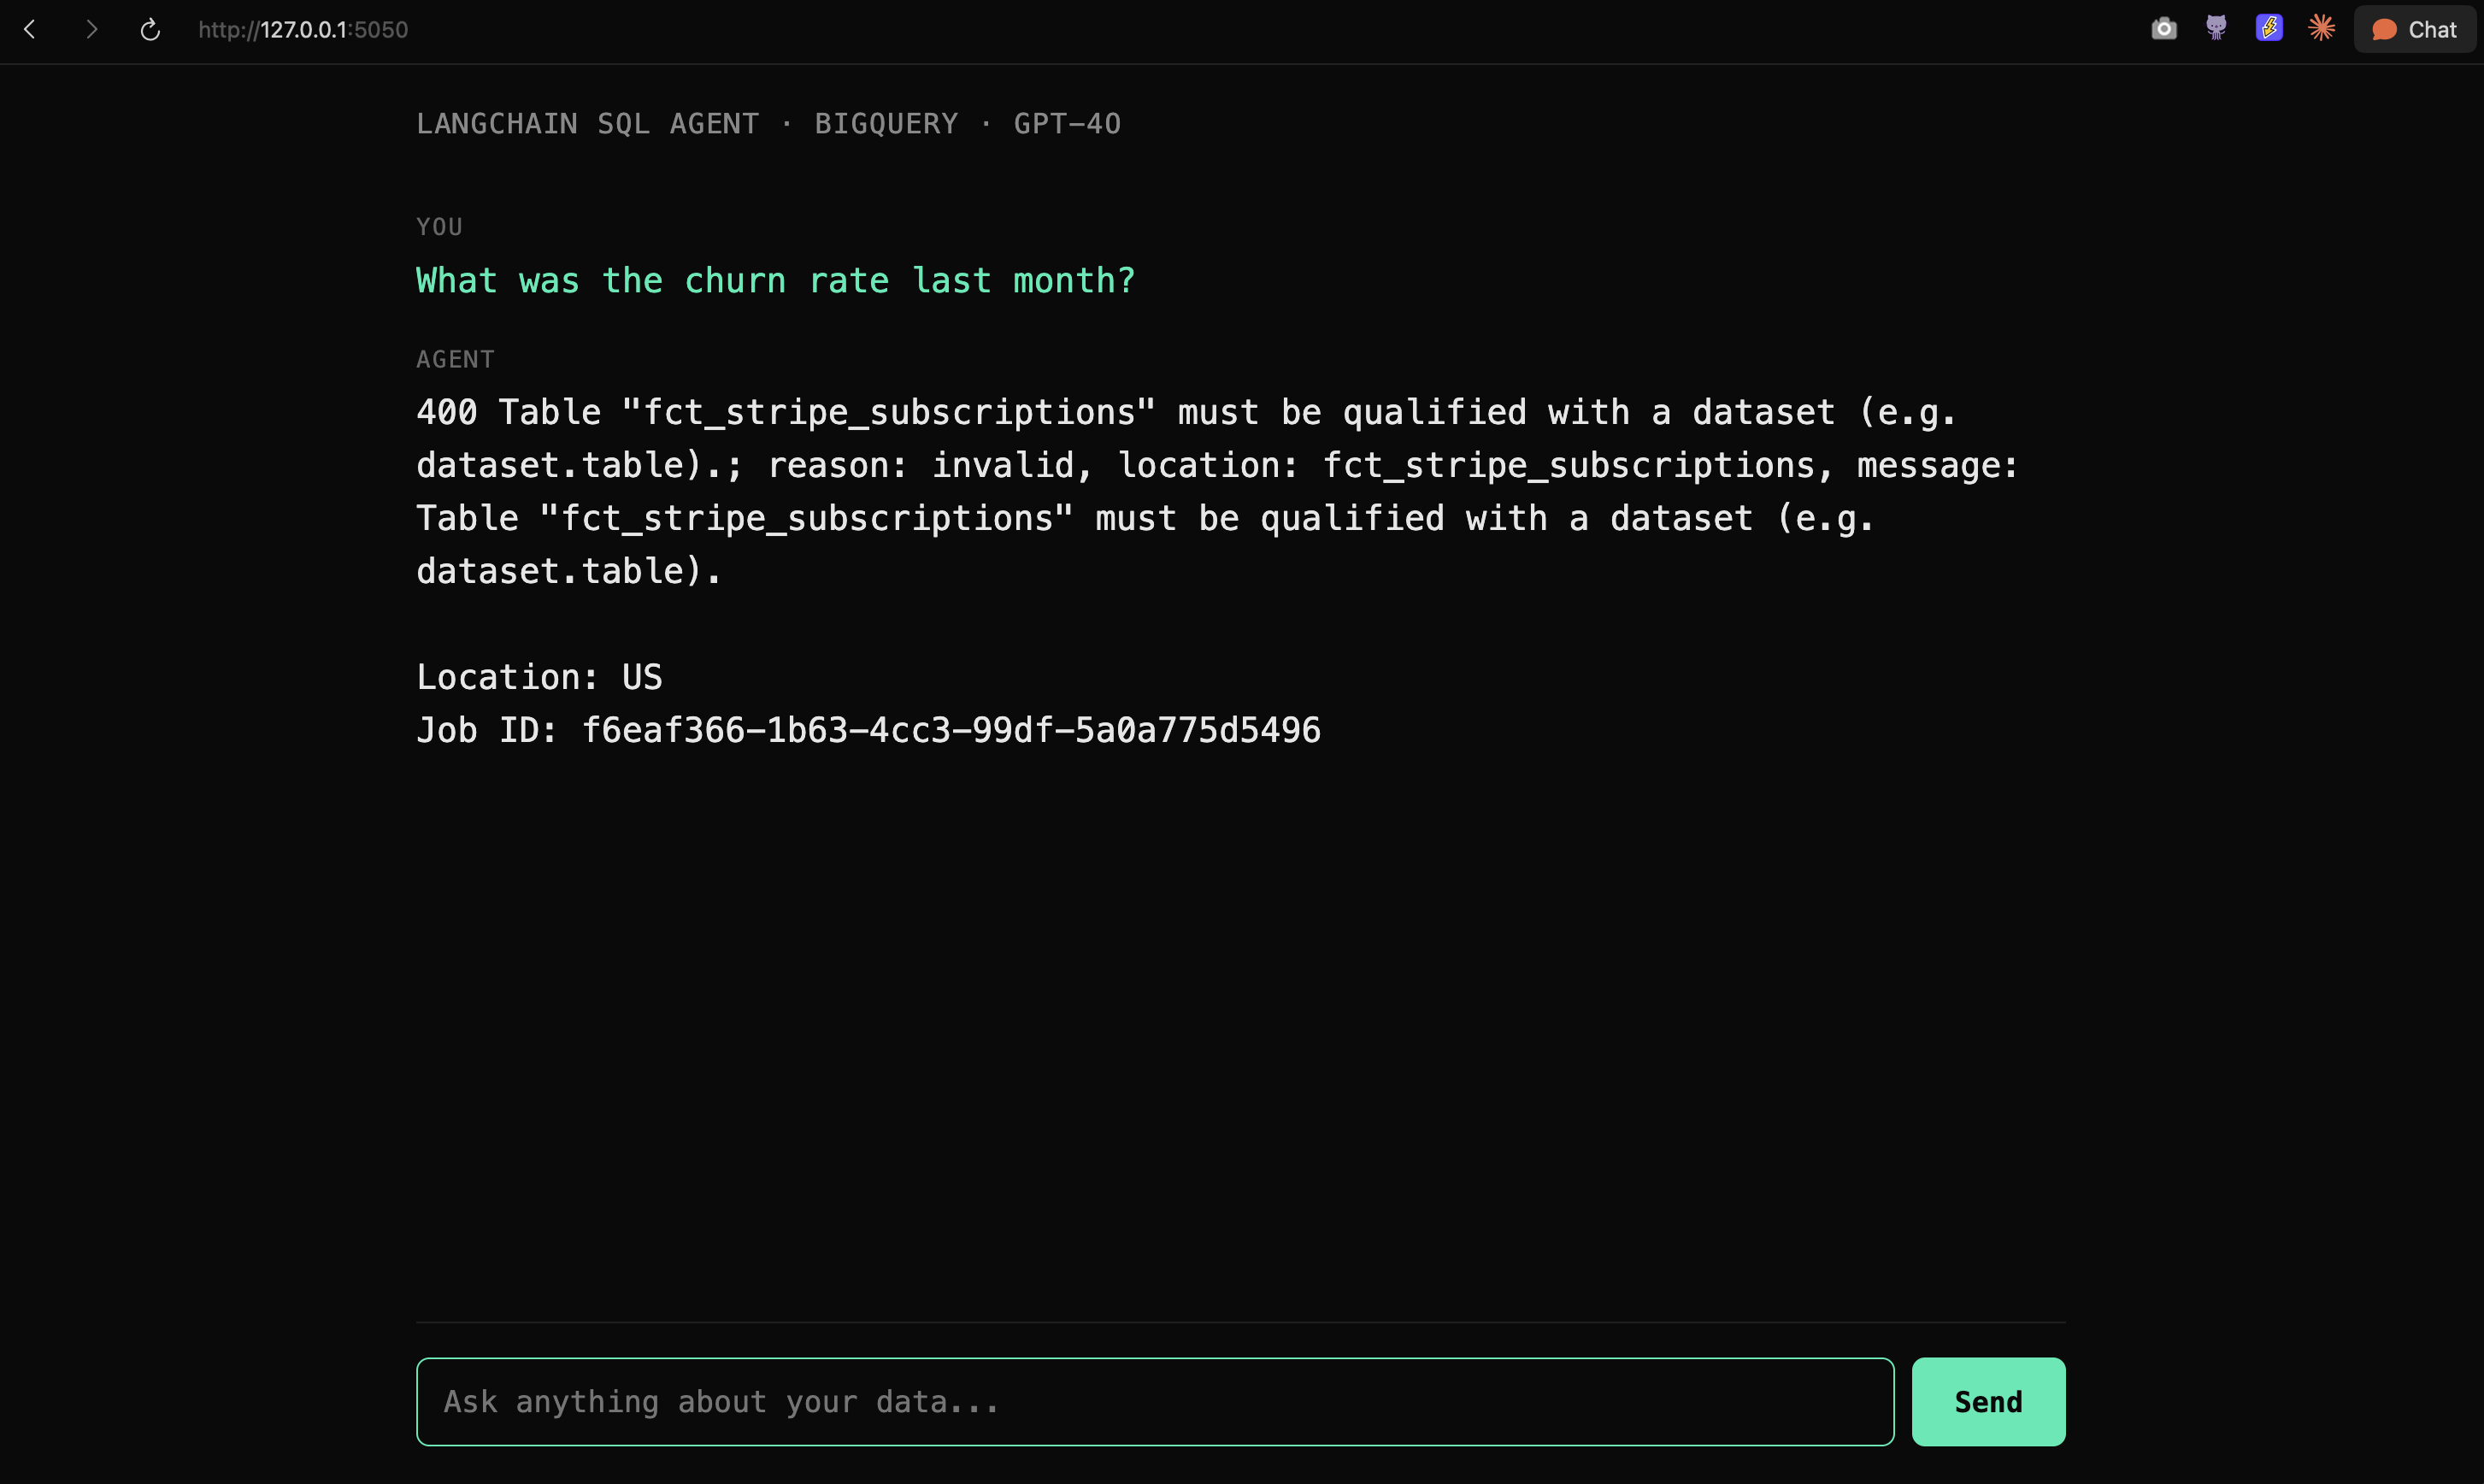Click the GPT-4O text in header
Image resolution: width=2484 pixels, height=1484 pixels.
[1067, 123]
